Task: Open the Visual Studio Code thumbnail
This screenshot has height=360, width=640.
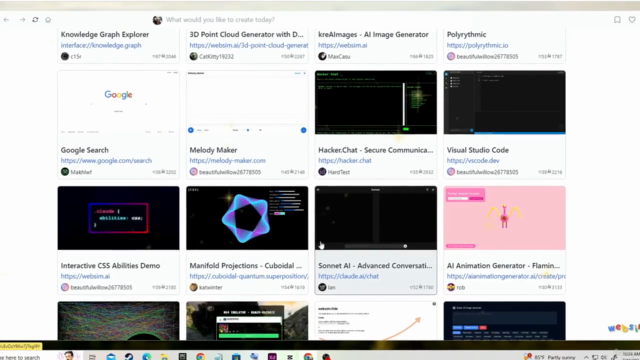Action: tap(504, 102)
